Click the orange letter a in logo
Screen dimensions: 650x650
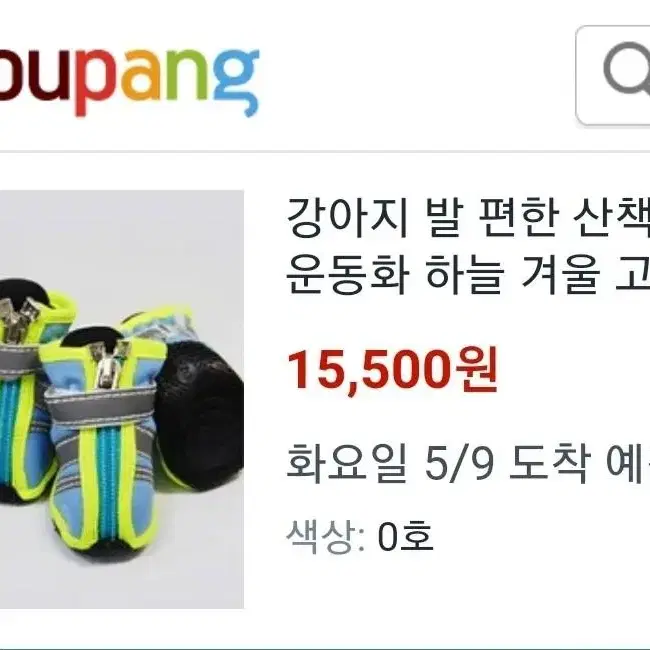[x=141, y=76]
